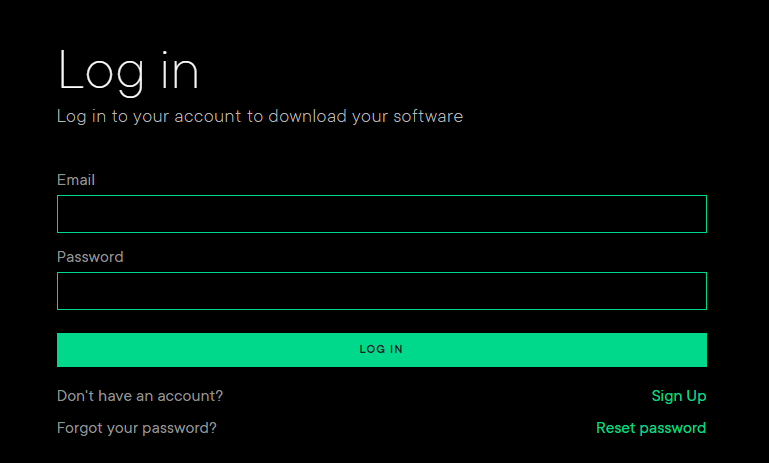This screenshot has height=463, width=769.
Task: Click the green link next to "Forgot your password?"
Action: (650, 428)
